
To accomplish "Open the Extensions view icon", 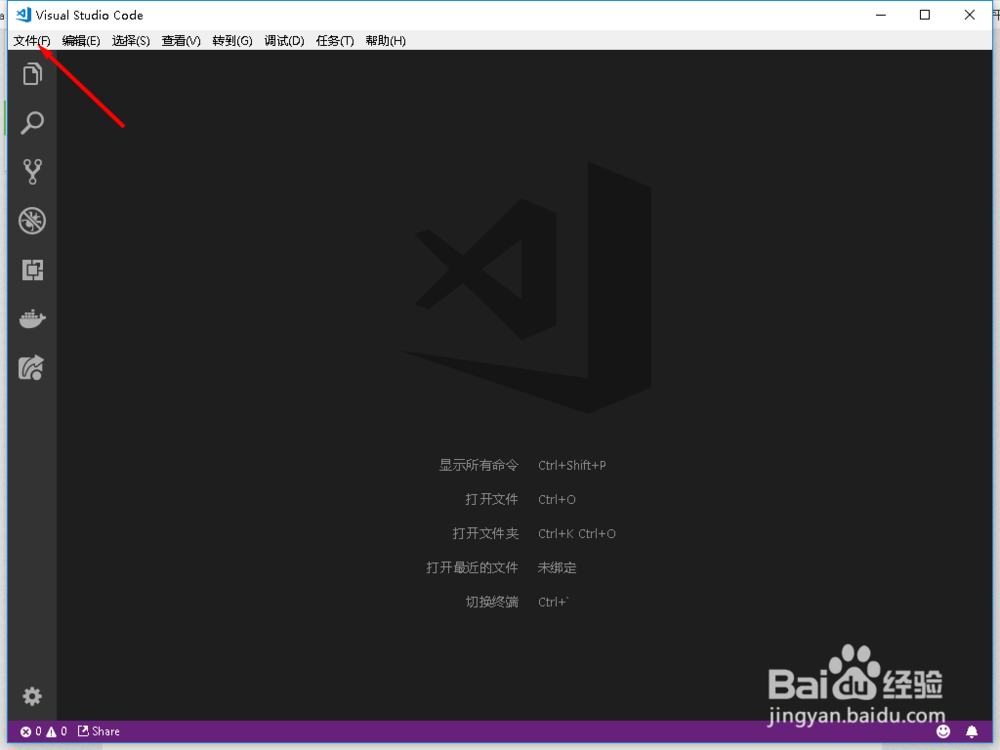I will (x=33, y=270).
